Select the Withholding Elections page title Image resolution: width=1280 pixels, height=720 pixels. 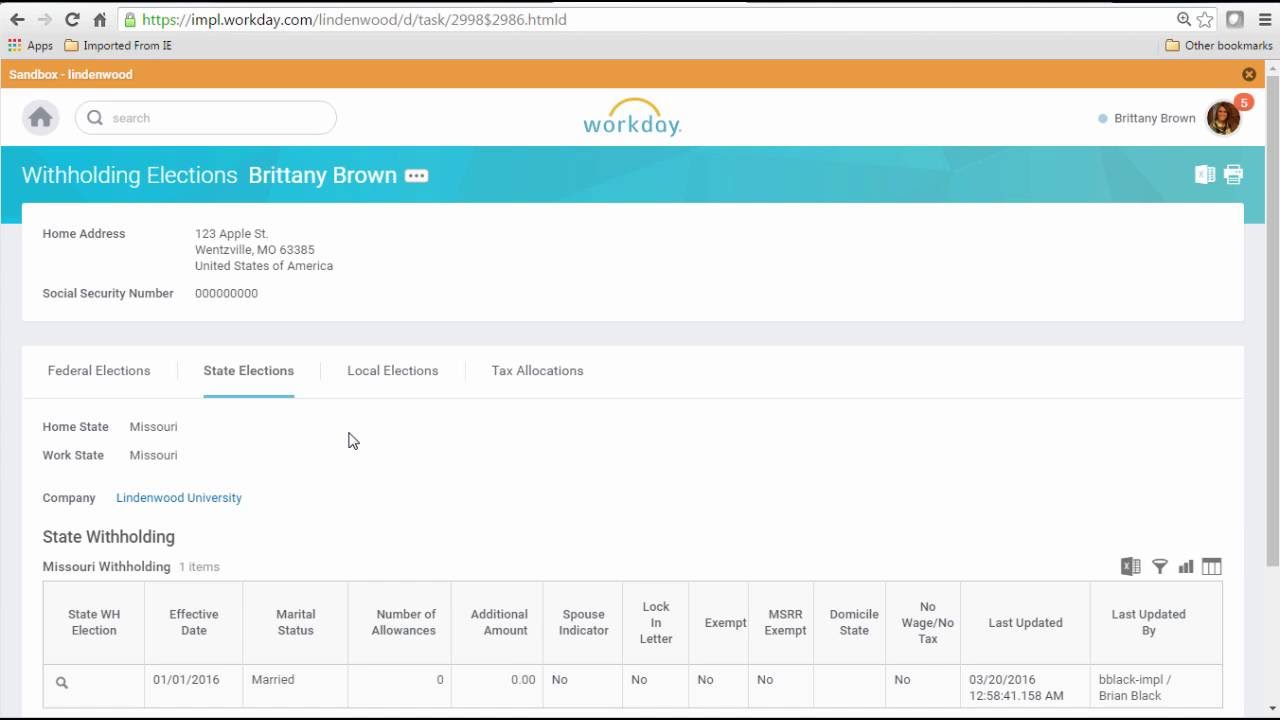click(x=129, y=175)
